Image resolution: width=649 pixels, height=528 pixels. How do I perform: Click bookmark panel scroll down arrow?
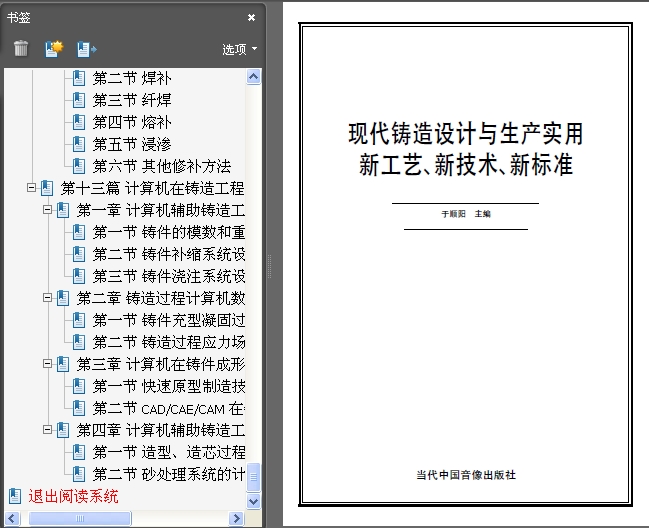pyautogui.click(x=254, y=501)
